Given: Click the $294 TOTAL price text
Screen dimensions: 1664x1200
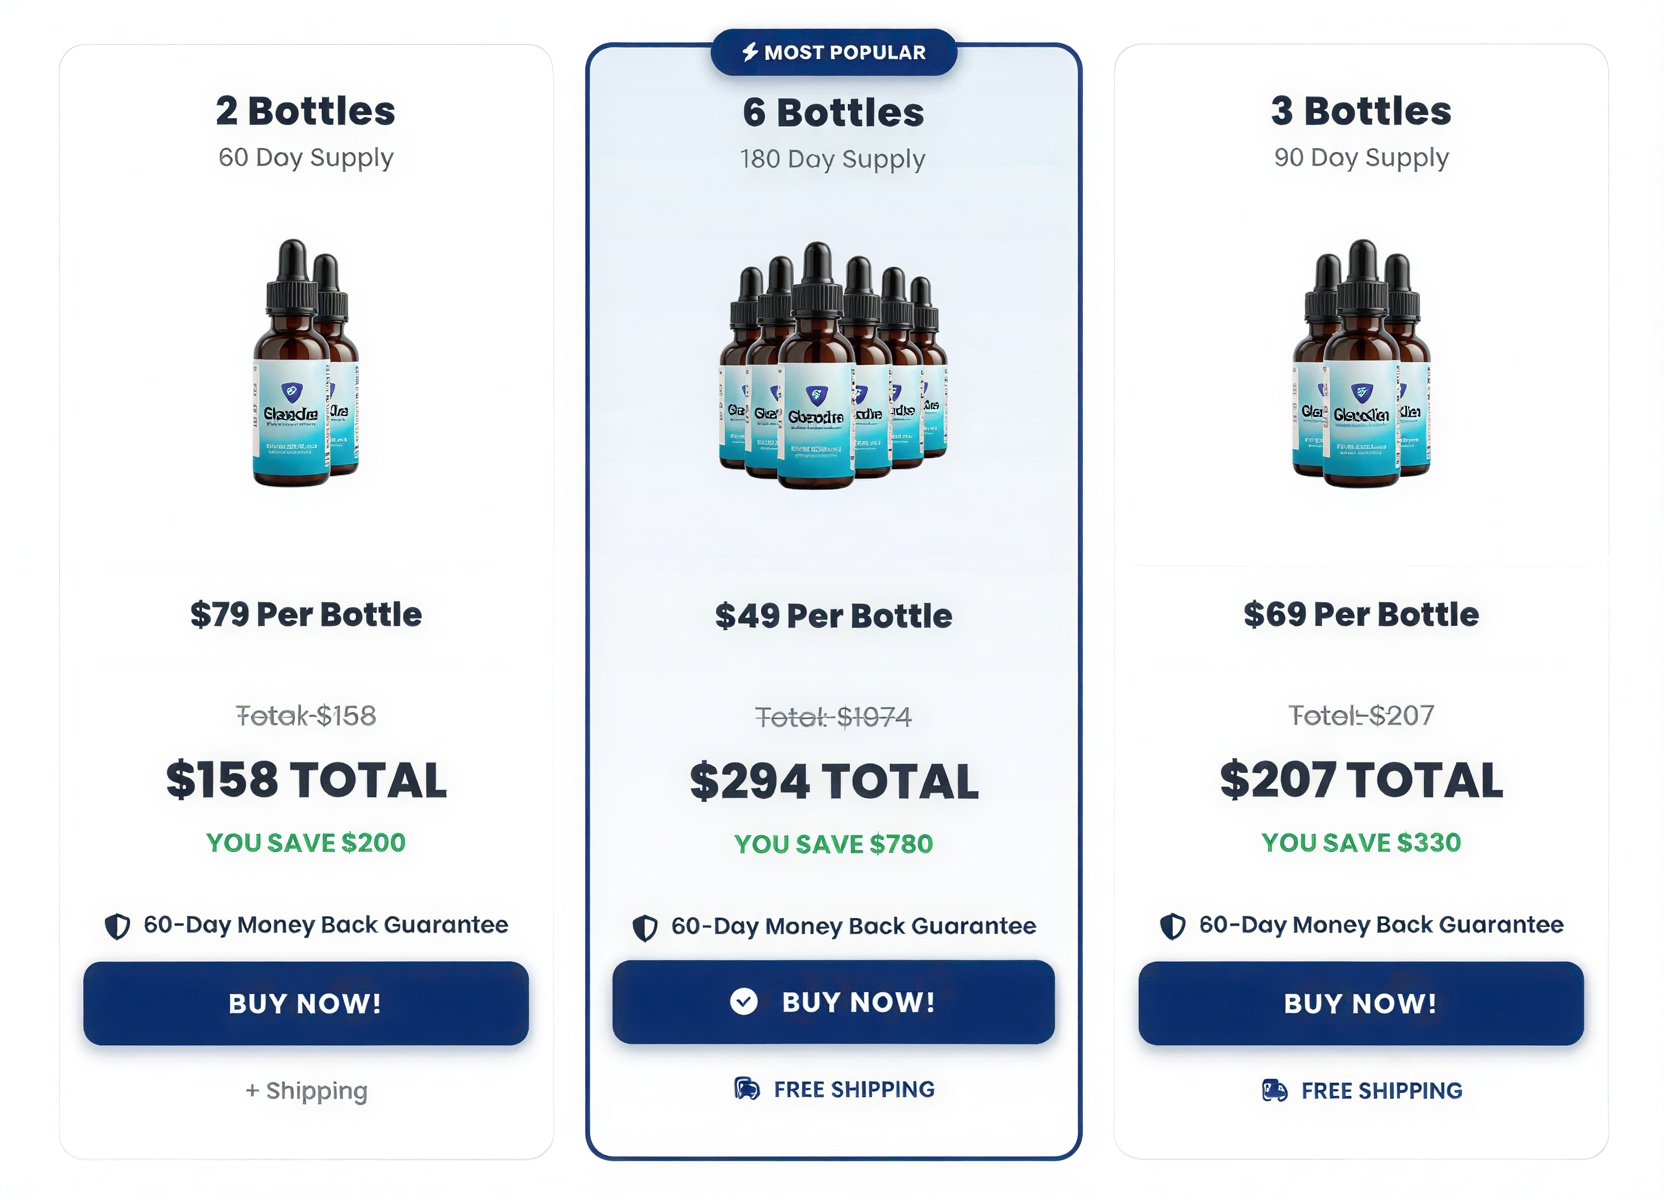Looking at the screenshot, I should tap(833, 782).
